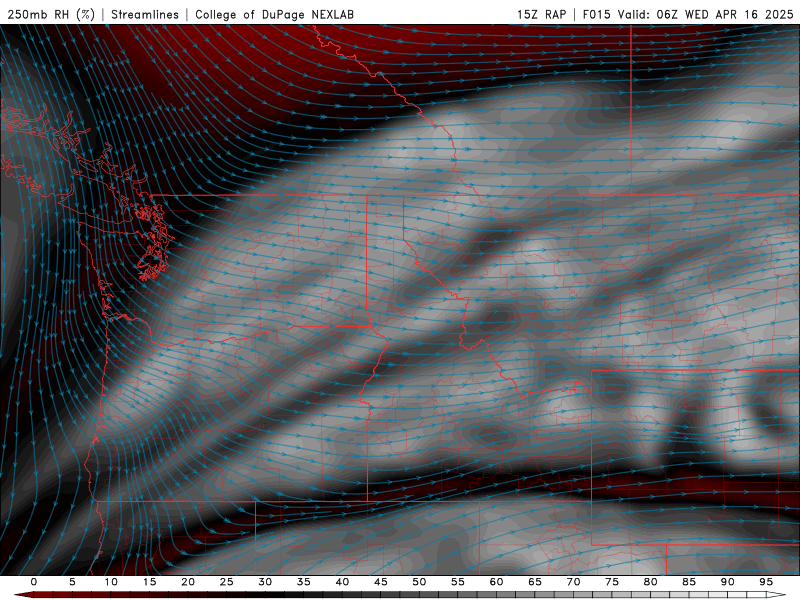Click the '40' value on the color scale
Image resolution: width=800 pixels, height=600 pixels.
click(342, 582)
